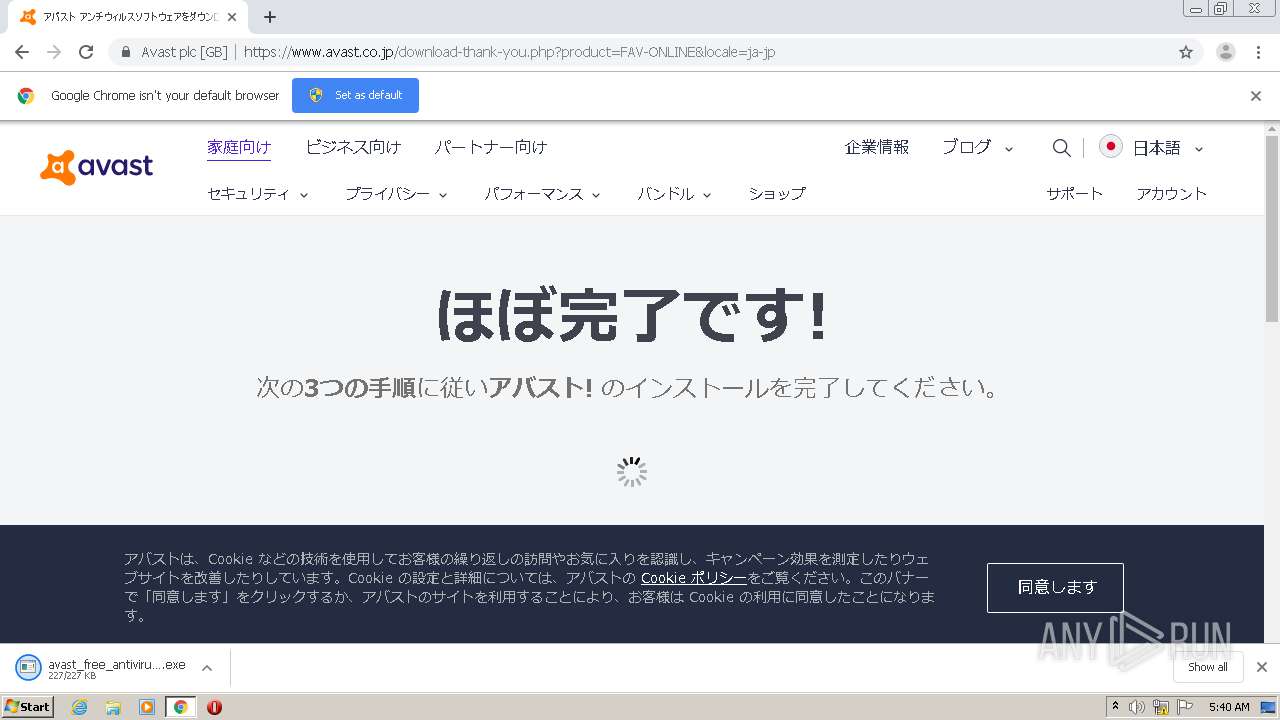Select the 家庭向け tab
Screen dimensions: 1280x720
[x=239, y=147]
